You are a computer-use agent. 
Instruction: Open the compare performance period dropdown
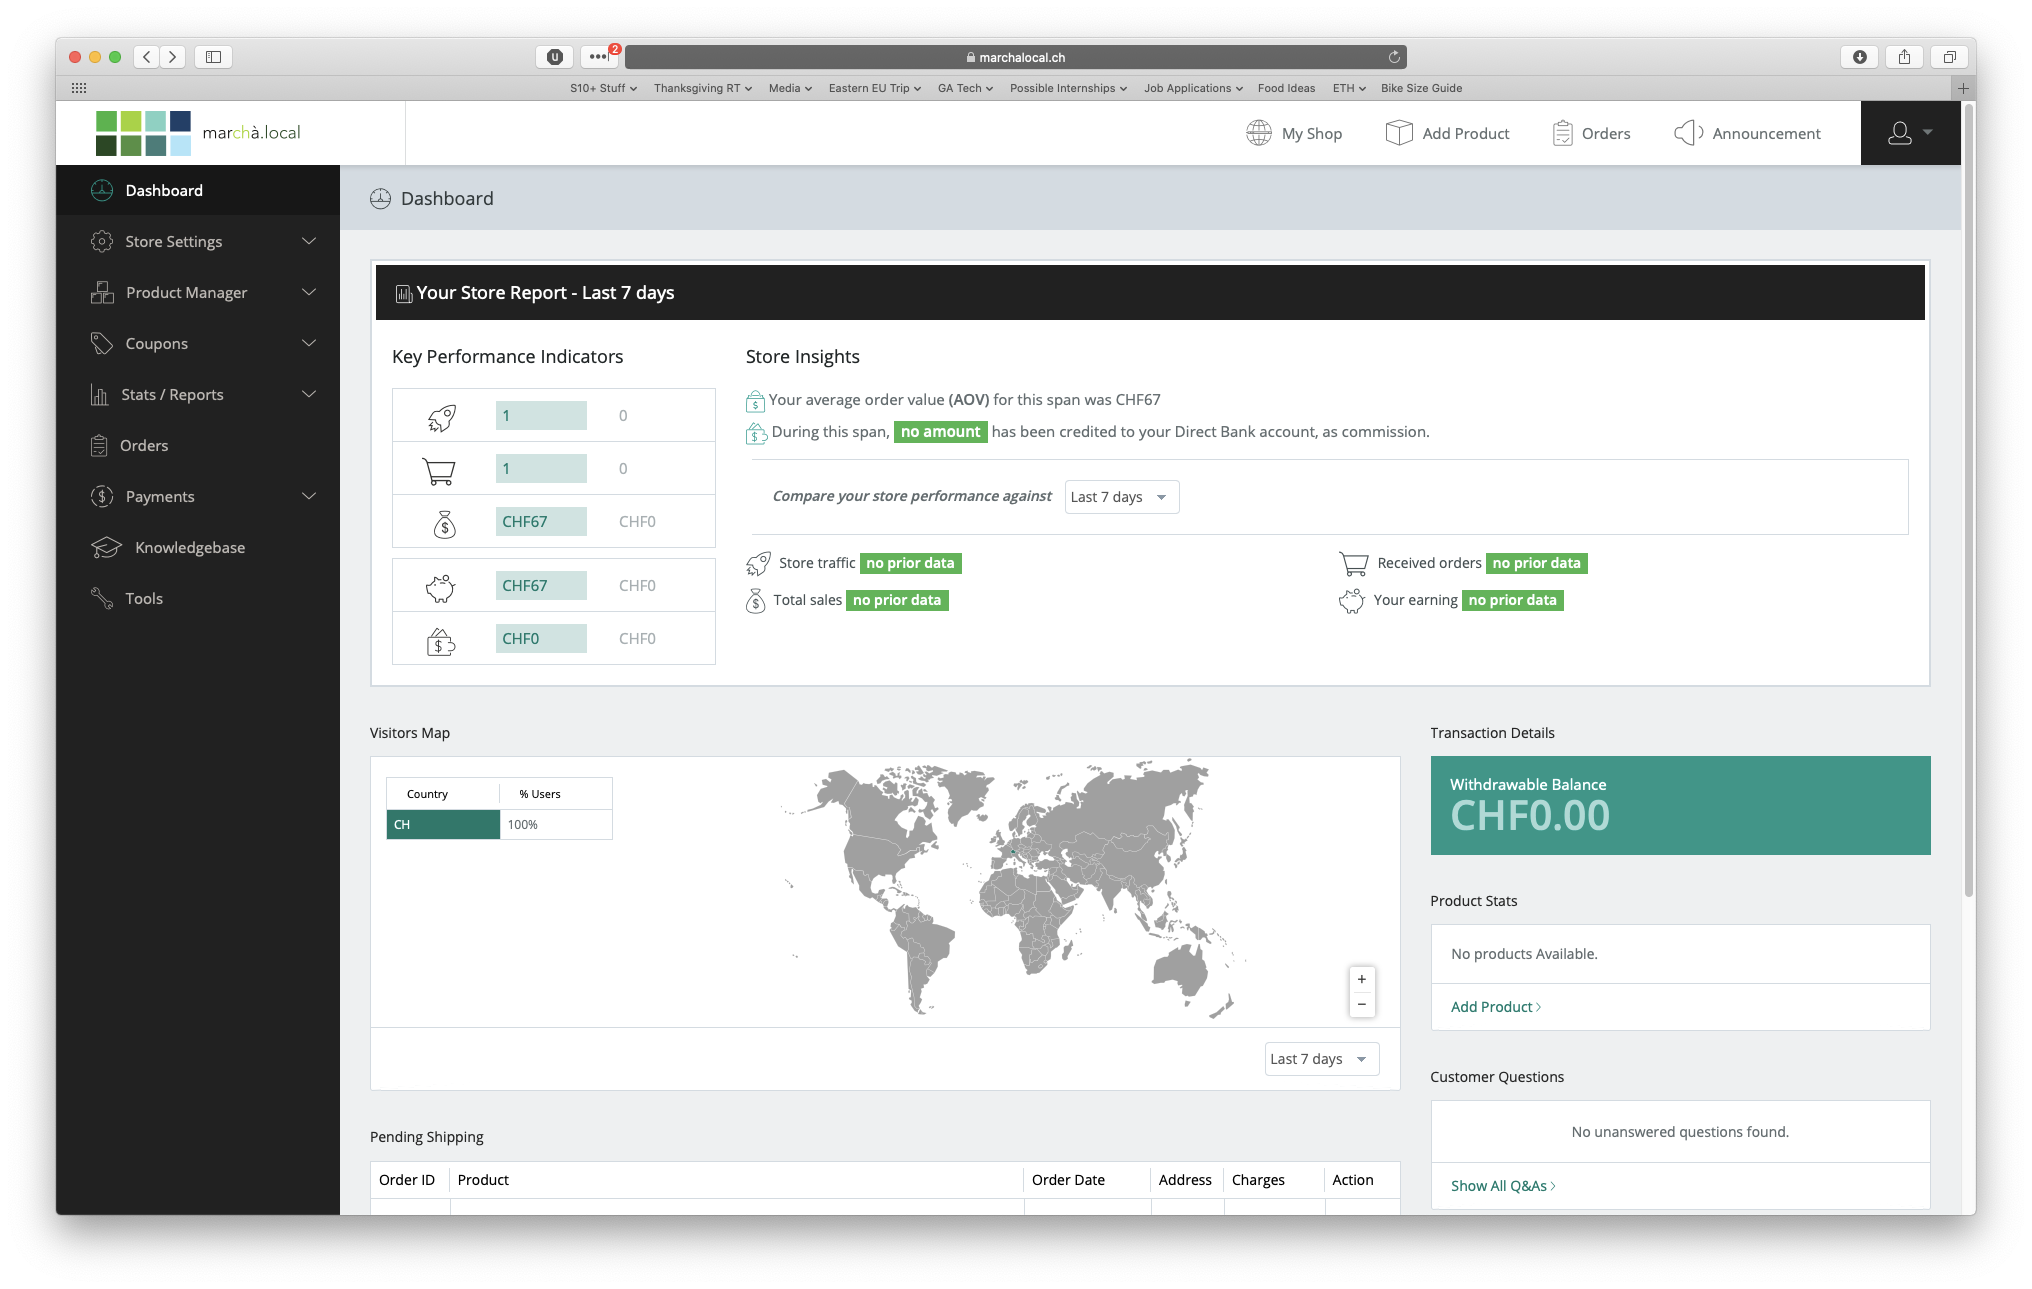[x=1121, y=497]
